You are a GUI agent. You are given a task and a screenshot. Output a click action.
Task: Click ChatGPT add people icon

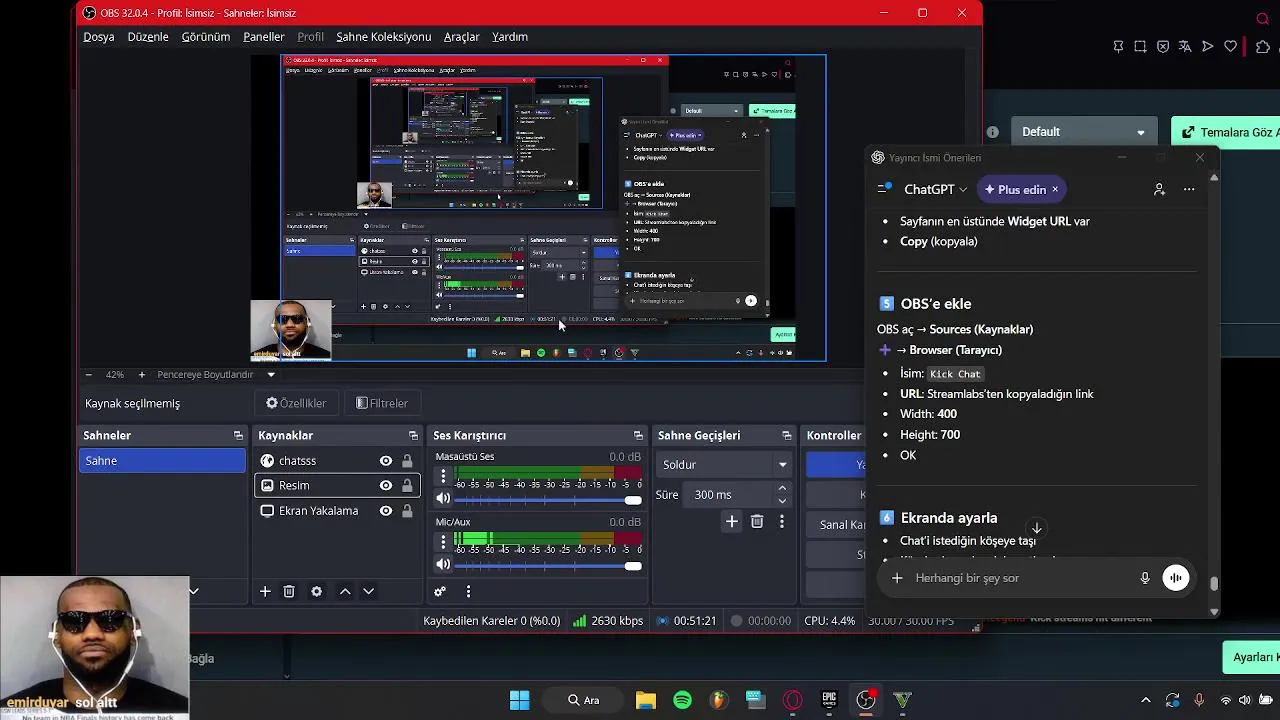click(x=1159, y=189)
